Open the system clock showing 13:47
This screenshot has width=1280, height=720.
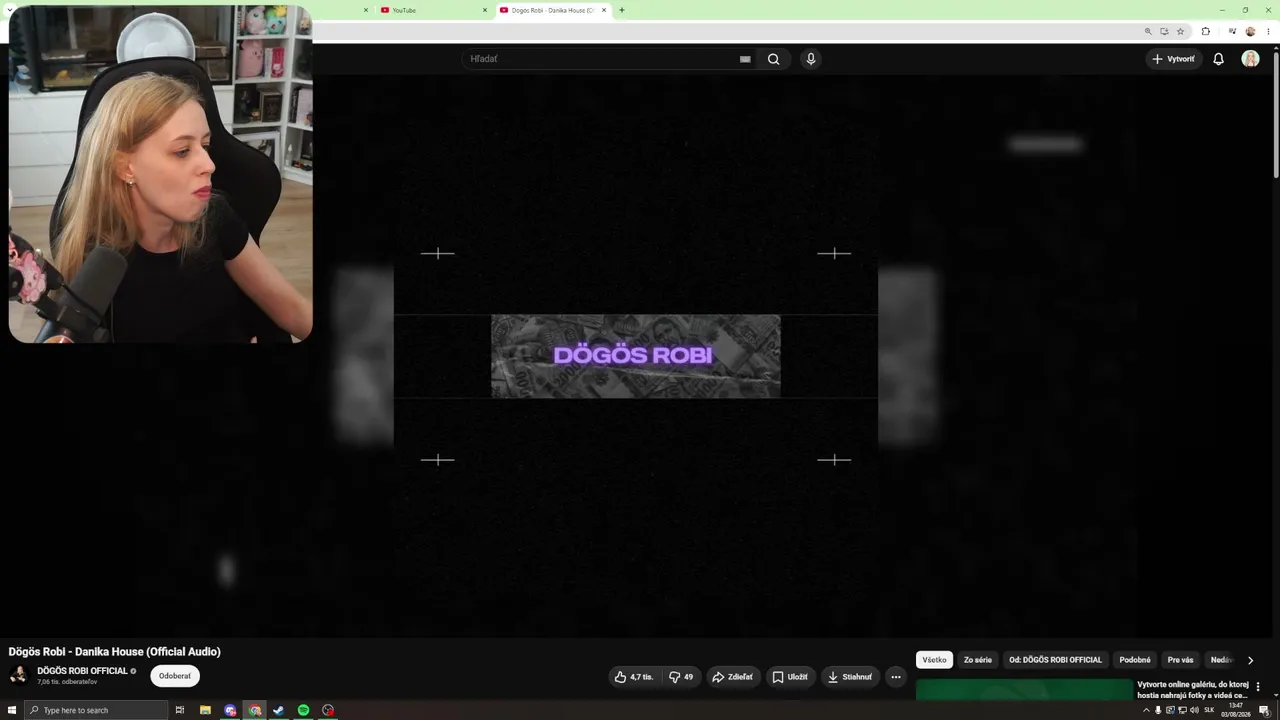pyautogui.click(x=1237, y=710)
